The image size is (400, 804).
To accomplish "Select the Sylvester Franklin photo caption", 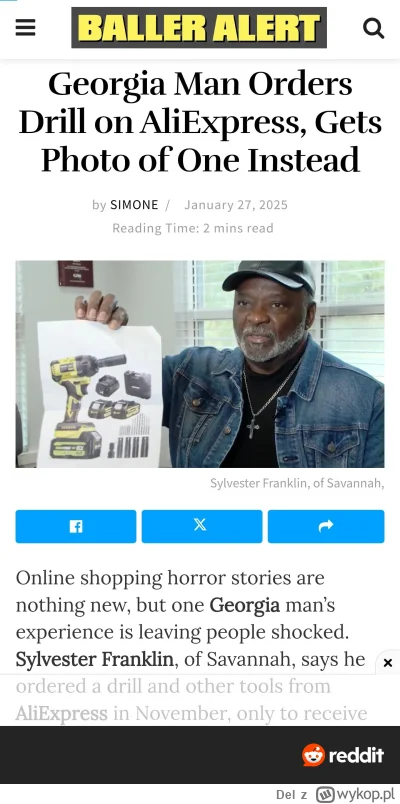I will tap(297, 483).
